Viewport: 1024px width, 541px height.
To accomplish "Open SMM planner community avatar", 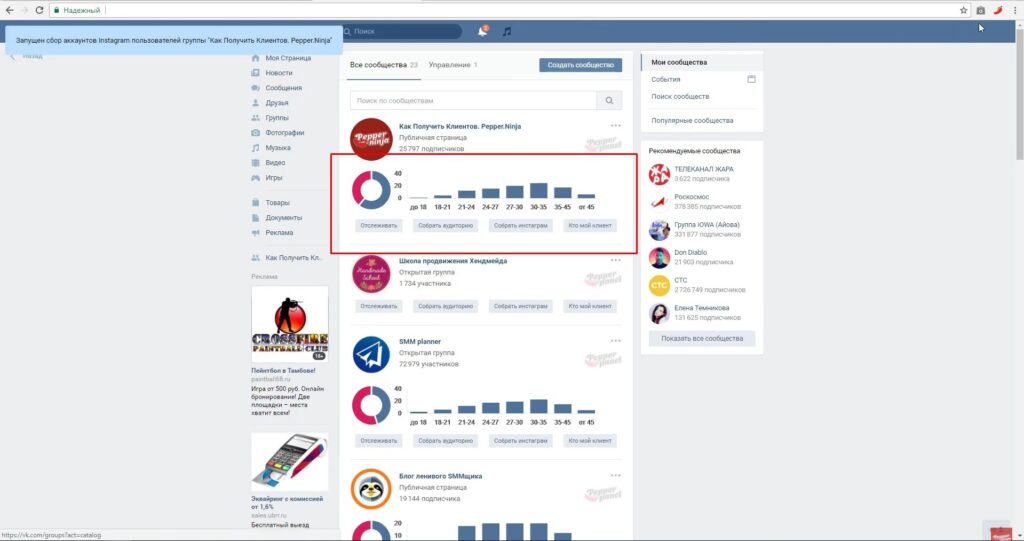I will pos(371,354).
